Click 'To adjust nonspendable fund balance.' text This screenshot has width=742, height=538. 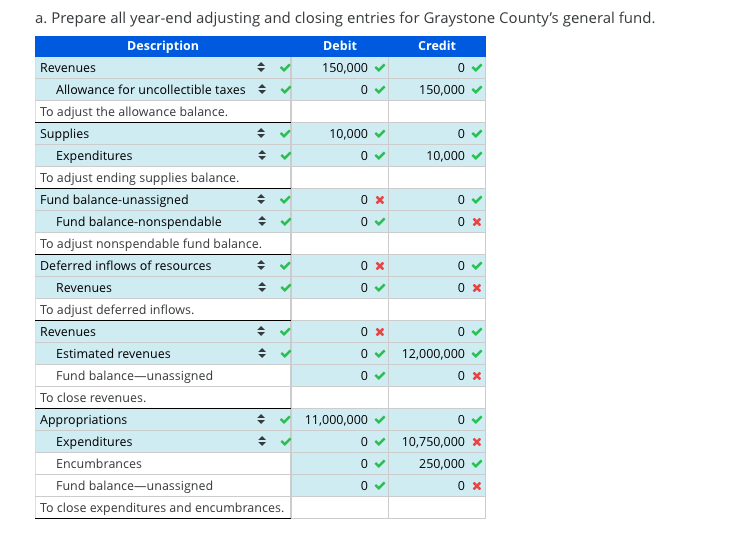[151, 244]
